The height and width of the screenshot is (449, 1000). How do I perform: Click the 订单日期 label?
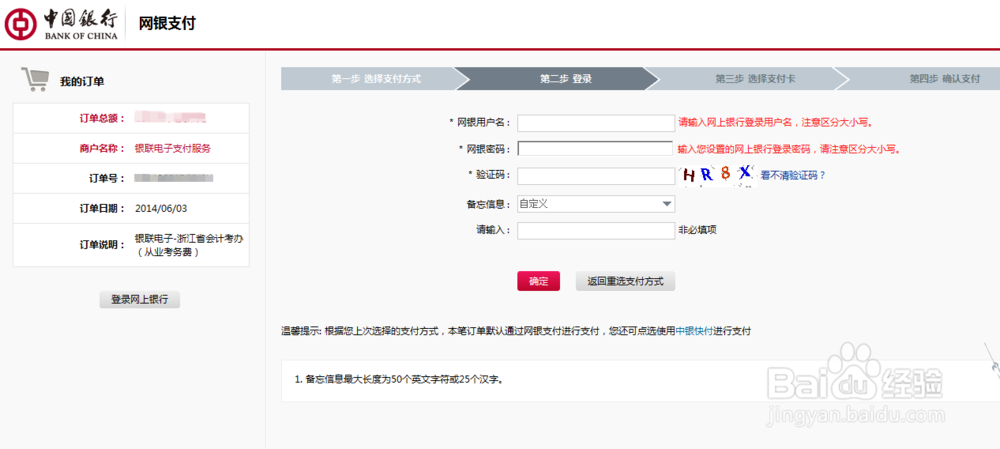[102, 209]
